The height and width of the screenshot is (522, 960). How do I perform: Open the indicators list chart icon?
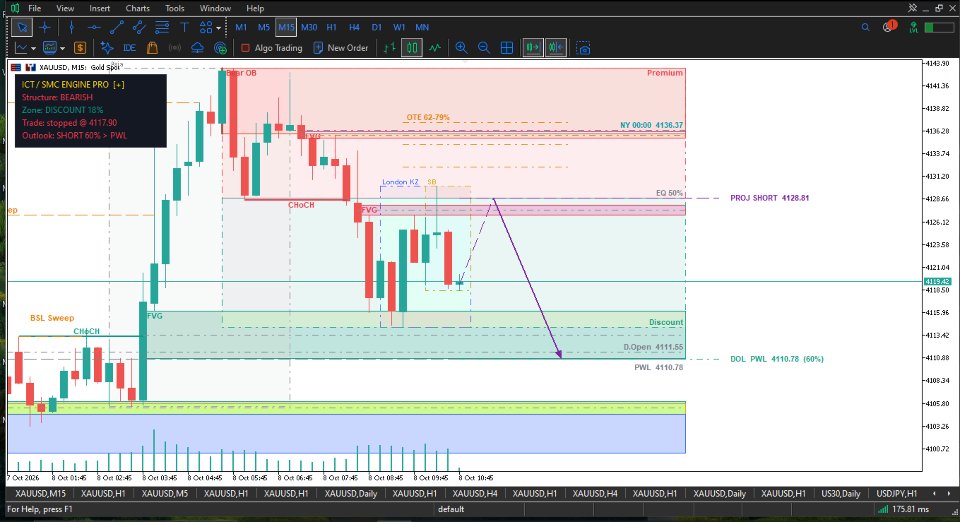tap(21, 48)
